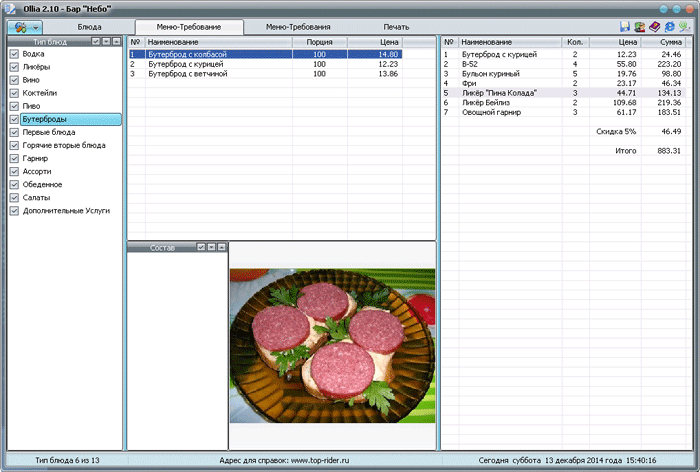Click the green globe key icon

click(x=684, y=27)
